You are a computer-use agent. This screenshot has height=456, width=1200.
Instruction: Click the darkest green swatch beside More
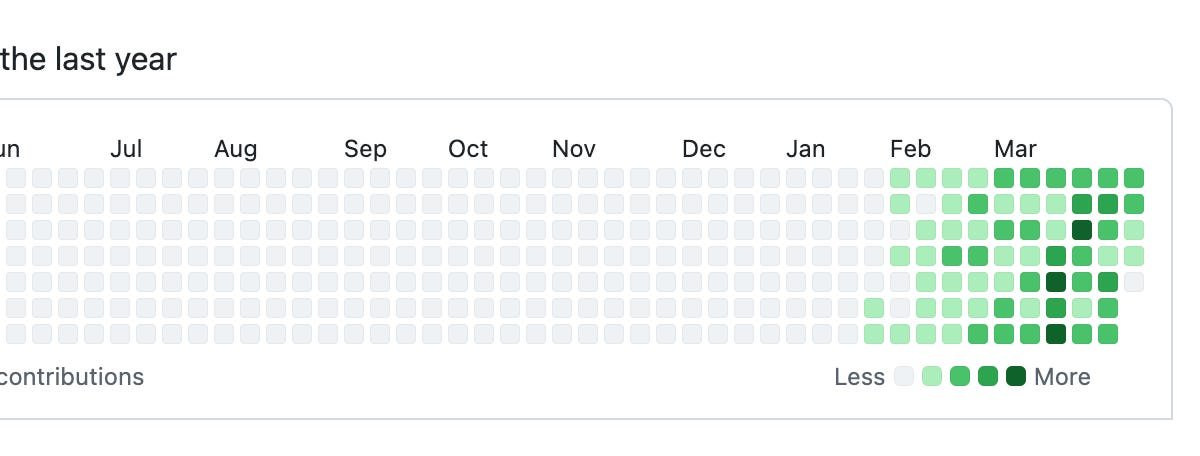(1016, 377)
